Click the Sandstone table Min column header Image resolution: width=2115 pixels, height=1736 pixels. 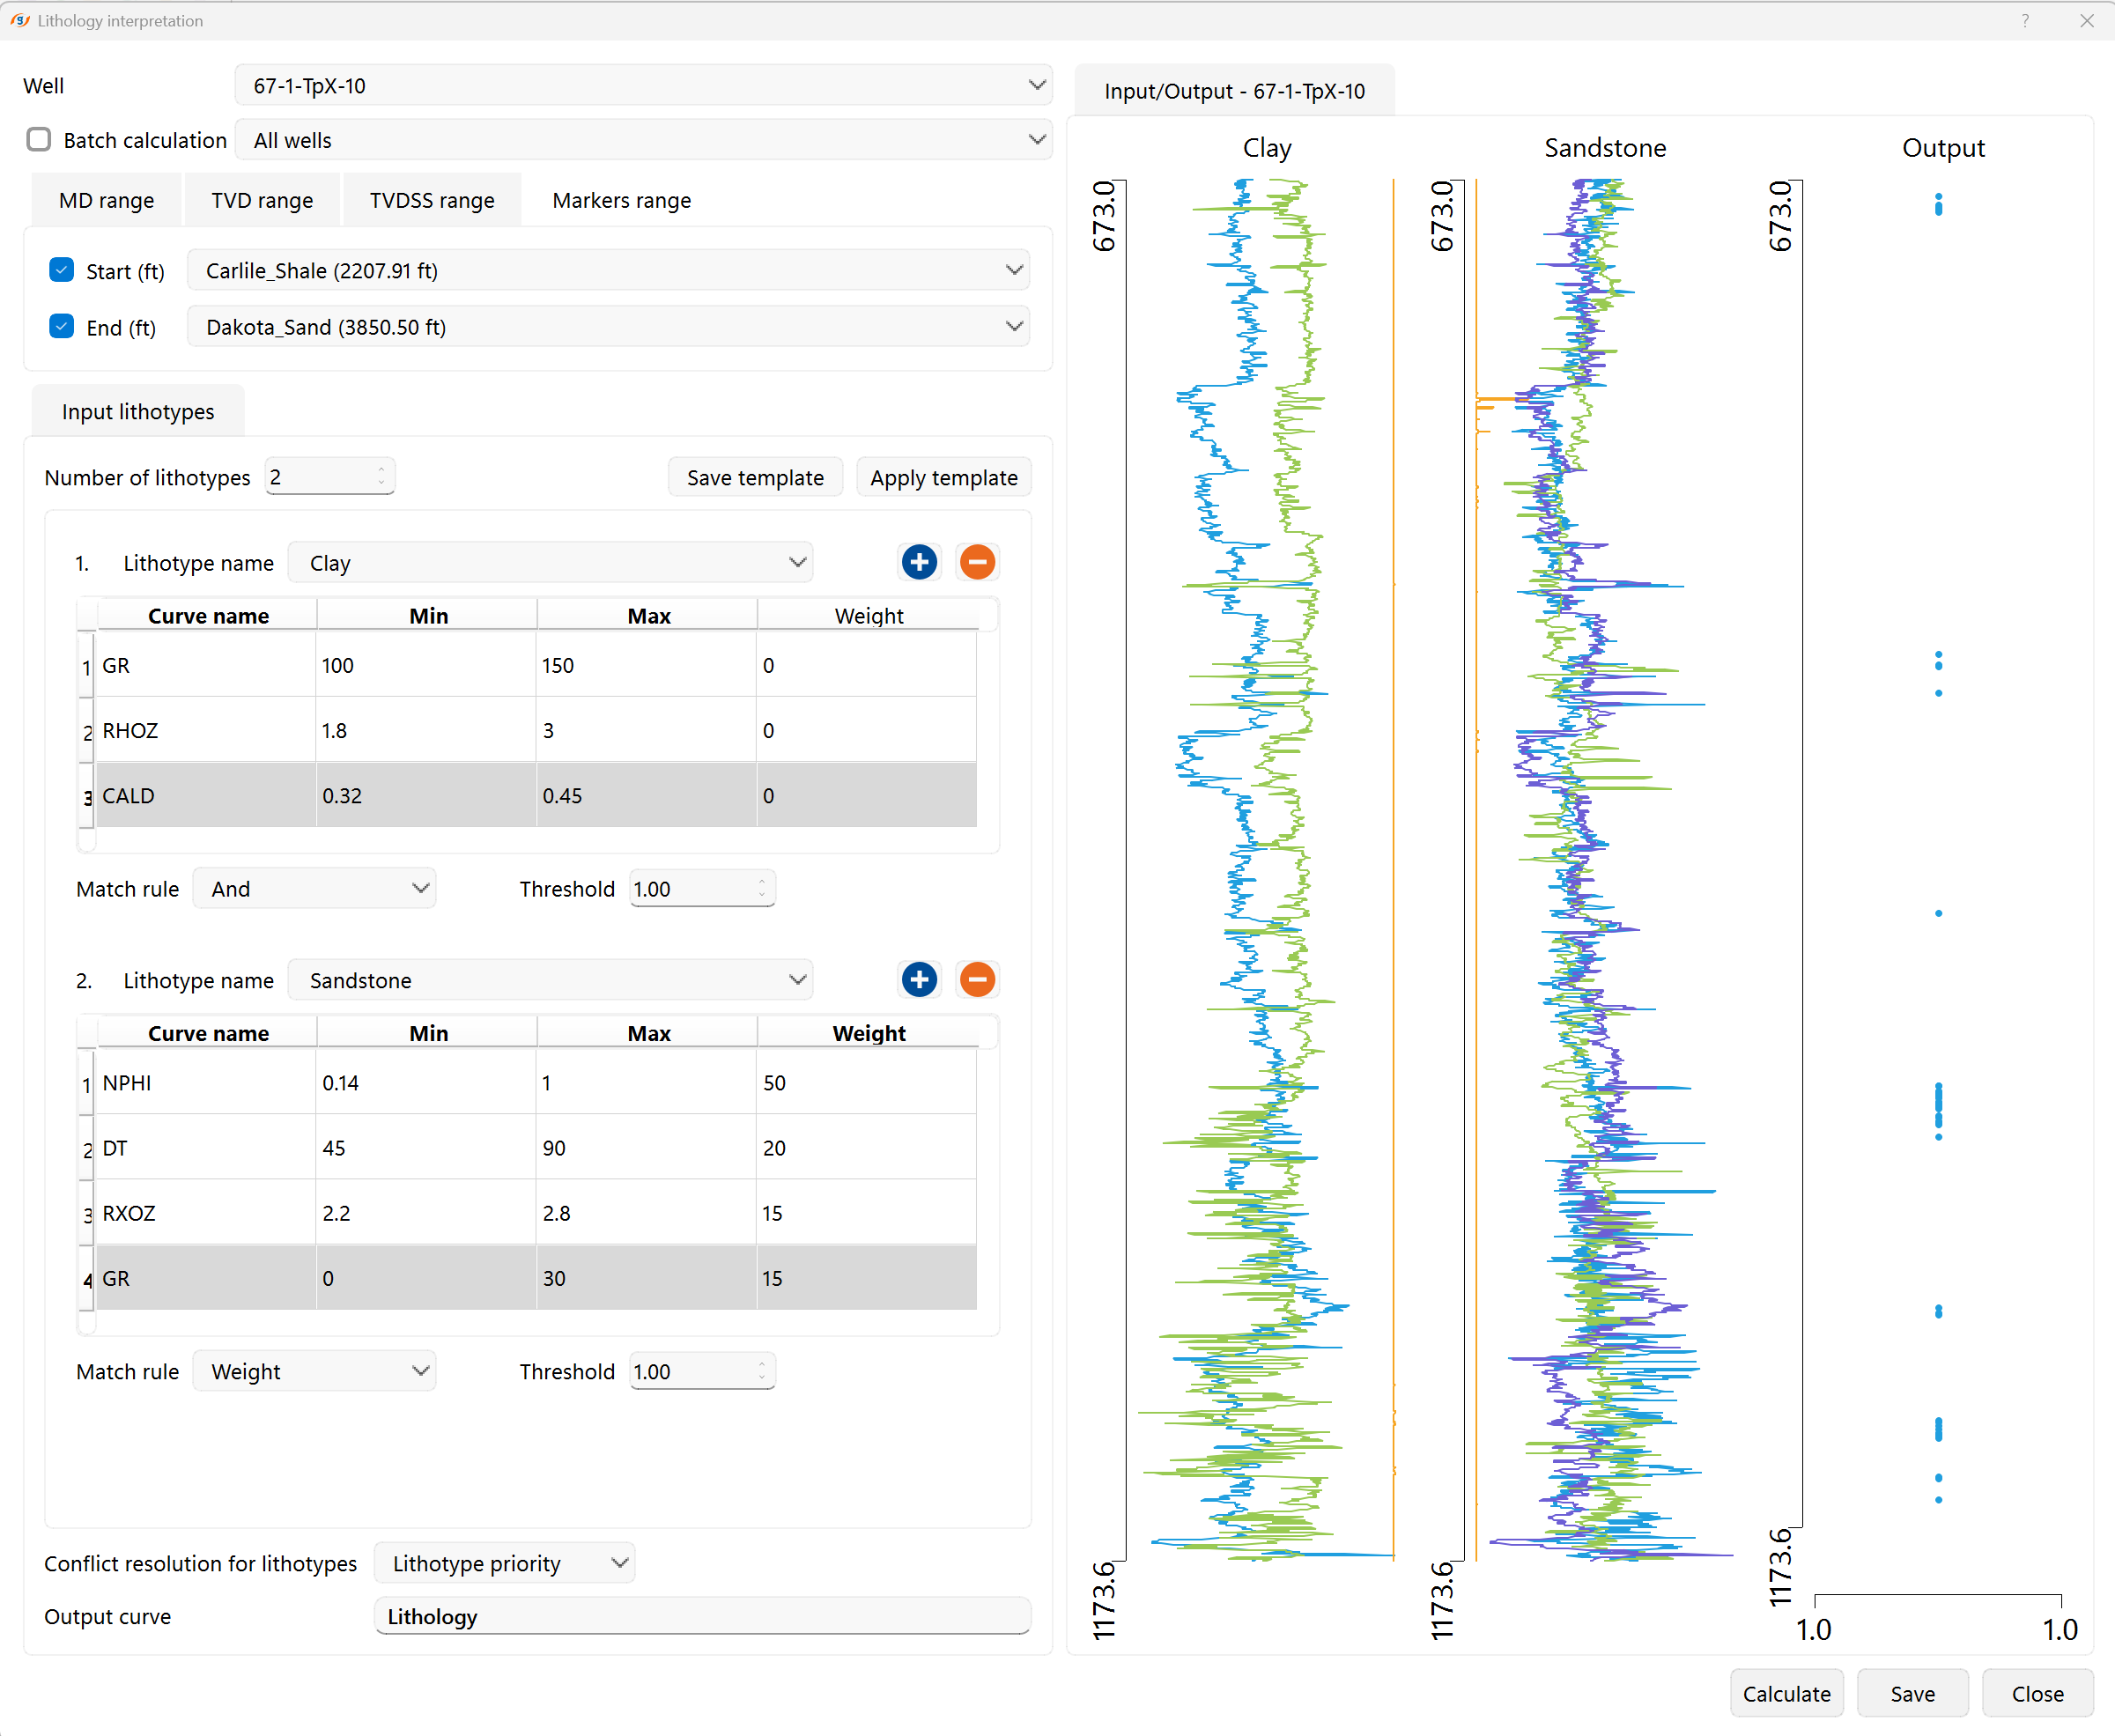pyautogui.click(x=428, y=1032)
